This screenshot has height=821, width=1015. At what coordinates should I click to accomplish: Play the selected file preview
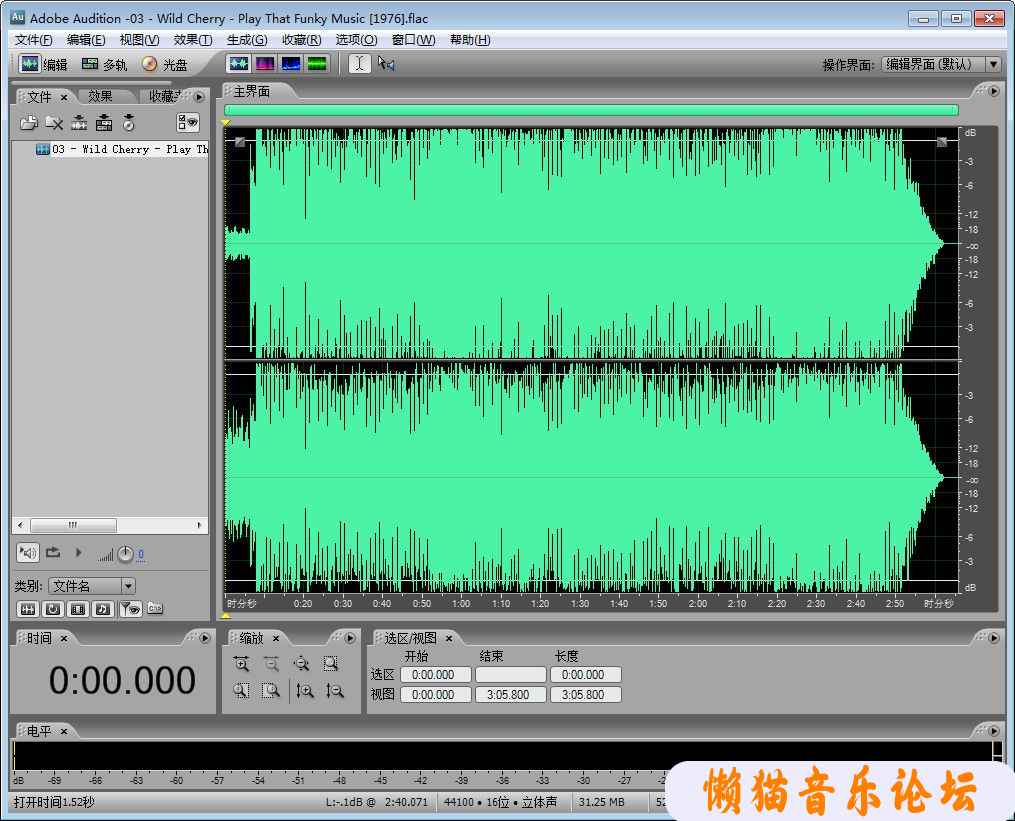[x=78, y=553]
